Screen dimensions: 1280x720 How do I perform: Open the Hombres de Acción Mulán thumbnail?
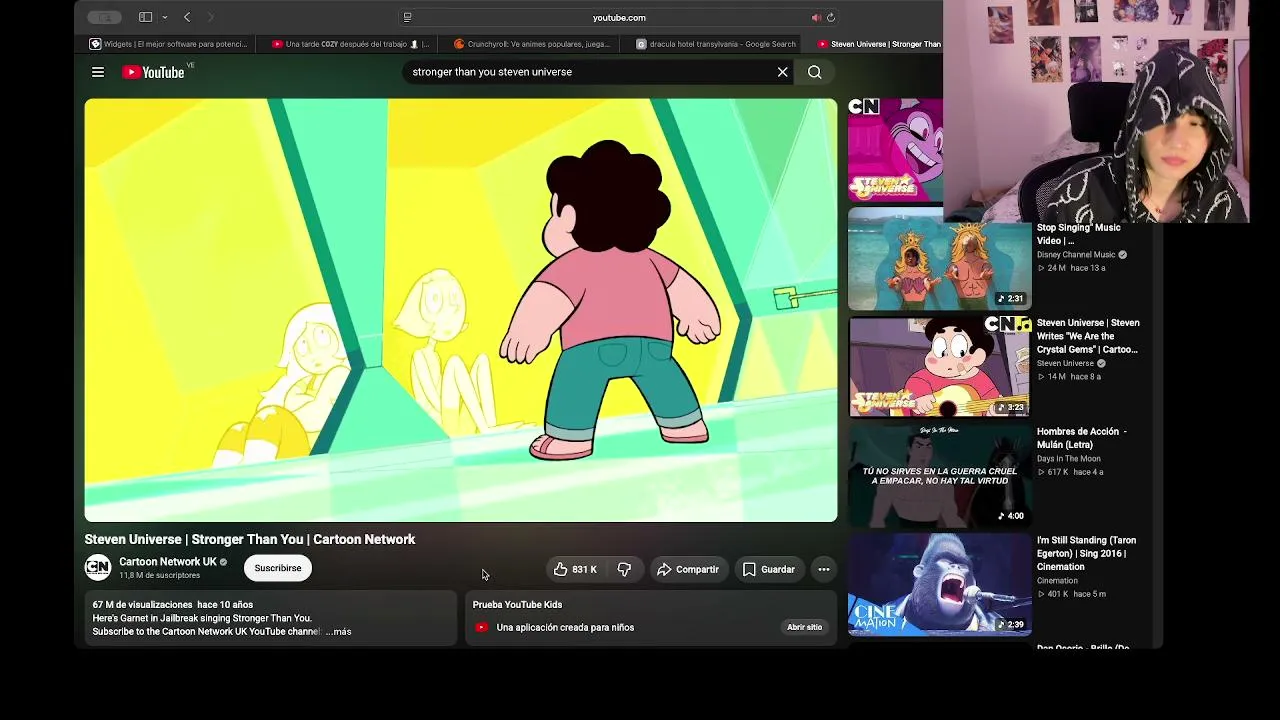[x=939, y=475]
